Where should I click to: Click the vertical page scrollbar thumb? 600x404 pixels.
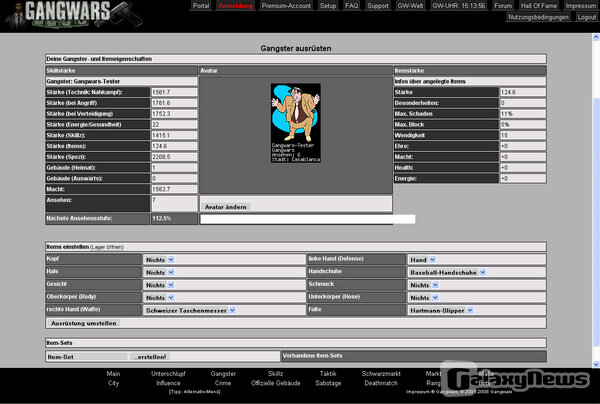[x=596, y=220]
